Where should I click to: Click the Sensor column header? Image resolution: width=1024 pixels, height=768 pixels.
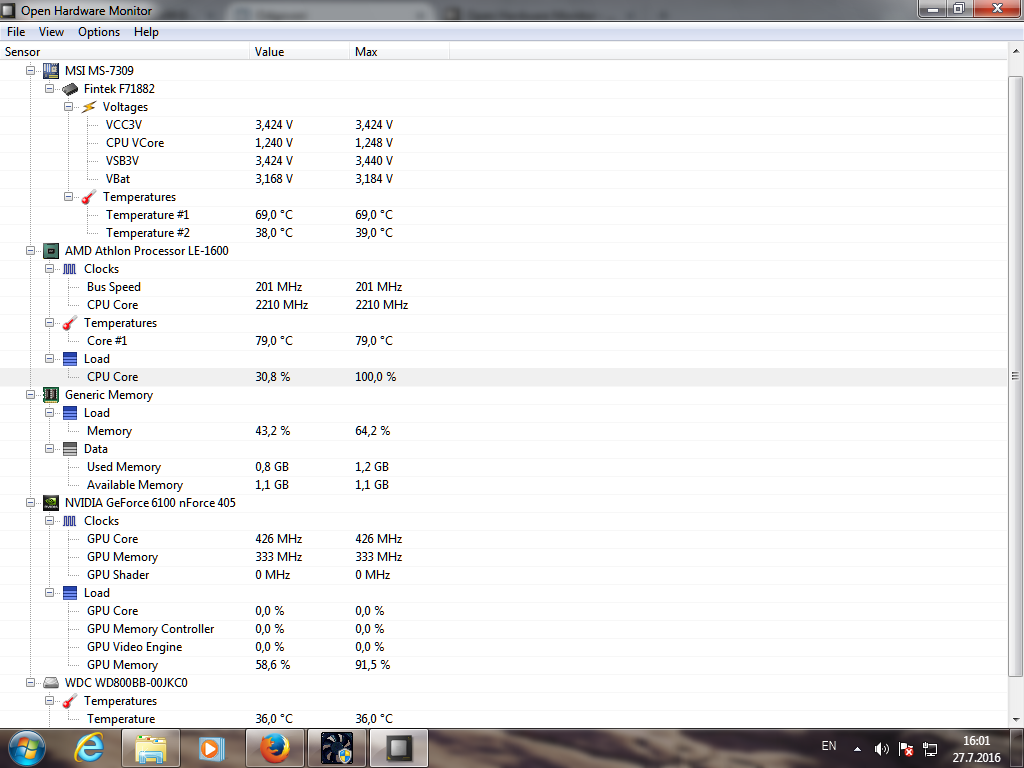125,52
